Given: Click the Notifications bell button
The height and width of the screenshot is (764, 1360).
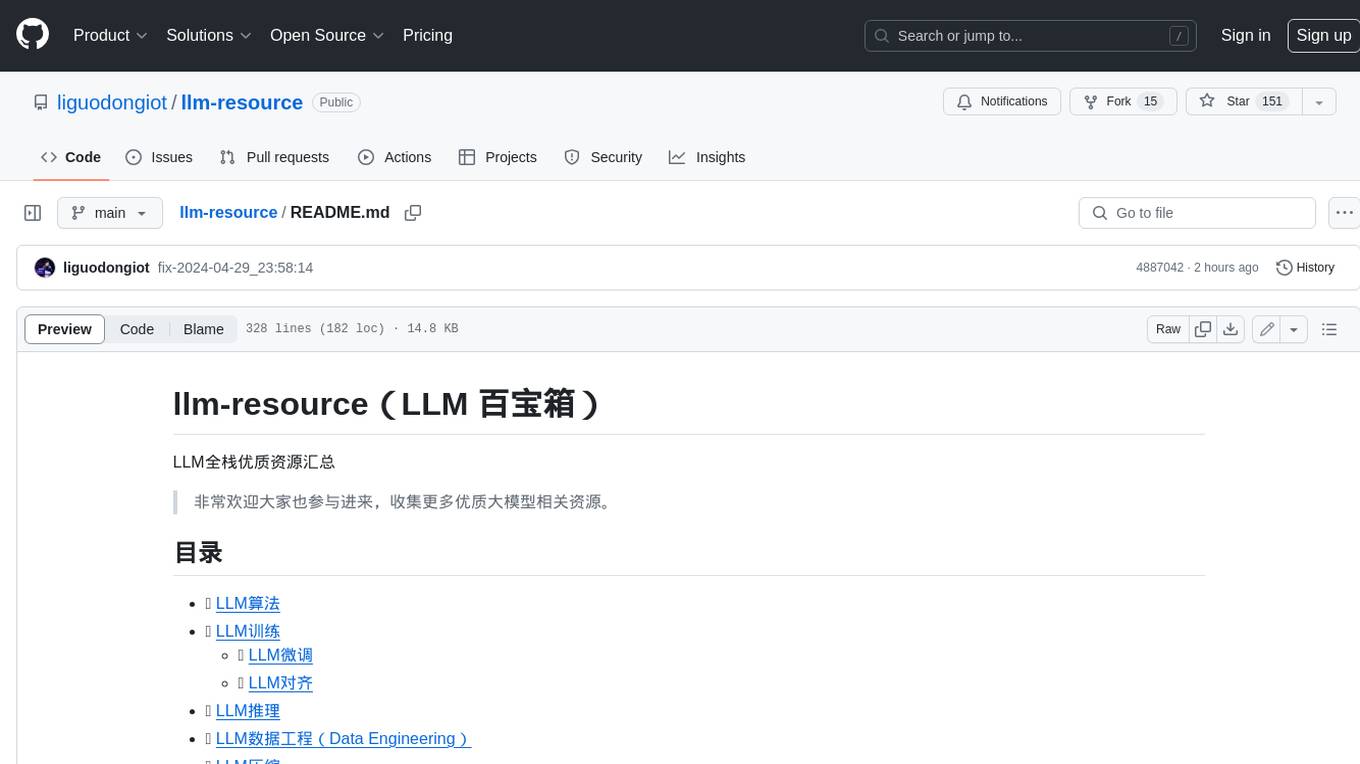Looking at the screenshot, I should (x=1002, y=102).
